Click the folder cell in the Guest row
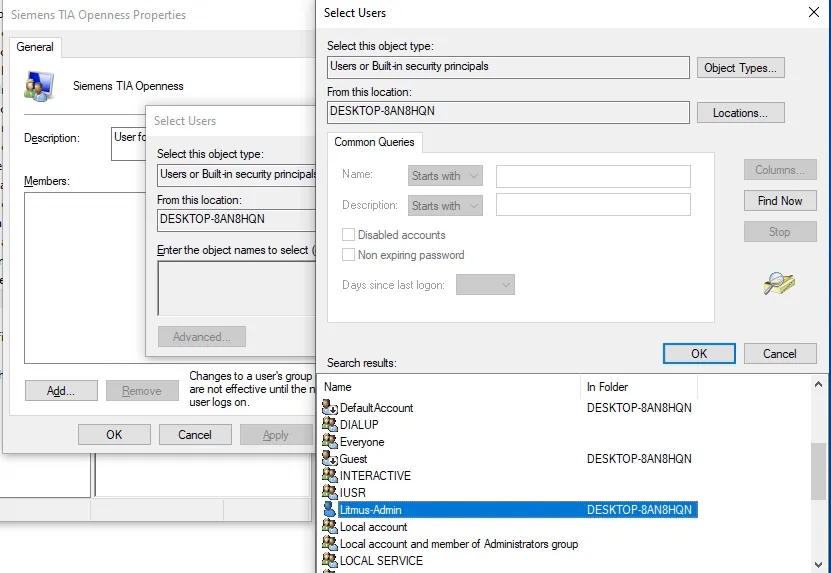This screenshot has width=831, height=573. [639, 459]
